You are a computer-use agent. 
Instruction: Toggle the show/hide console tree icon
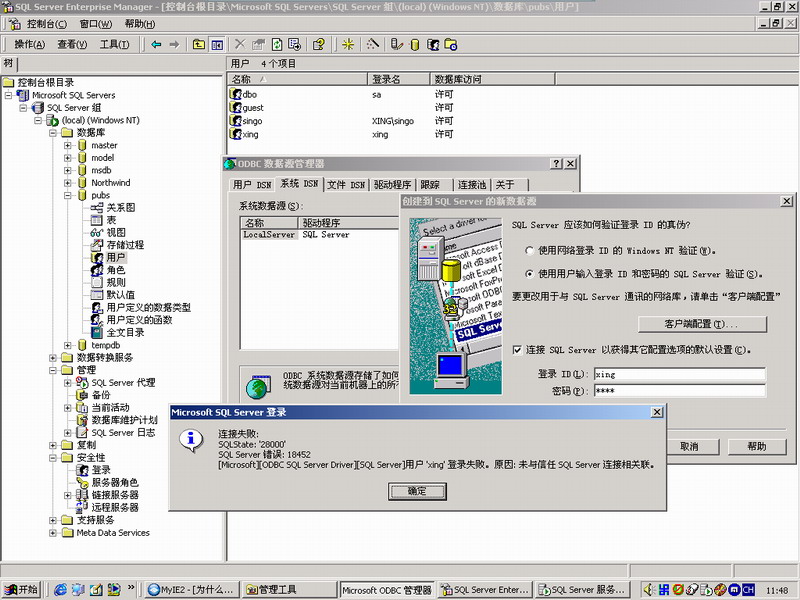217,45
